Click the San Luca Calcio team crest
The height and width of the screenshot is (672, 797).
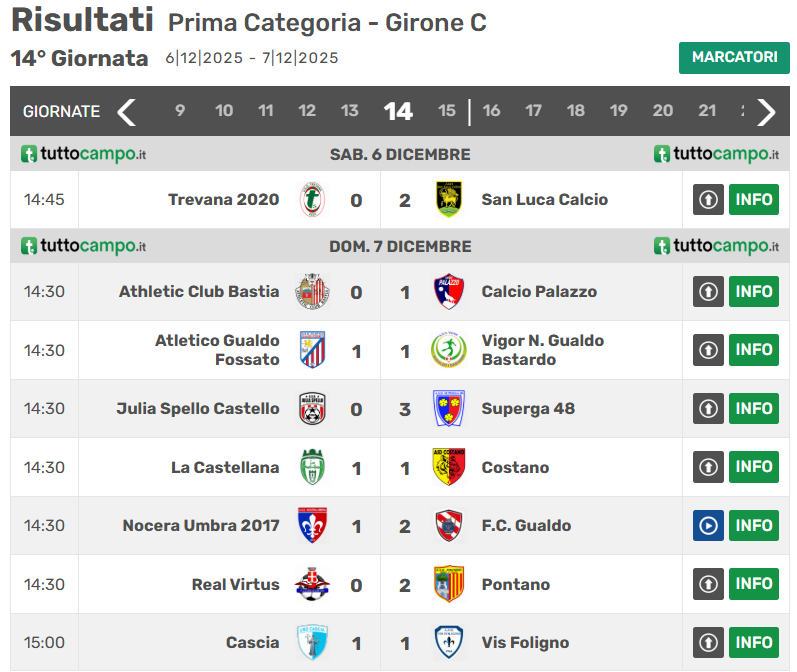pos(449,200)
